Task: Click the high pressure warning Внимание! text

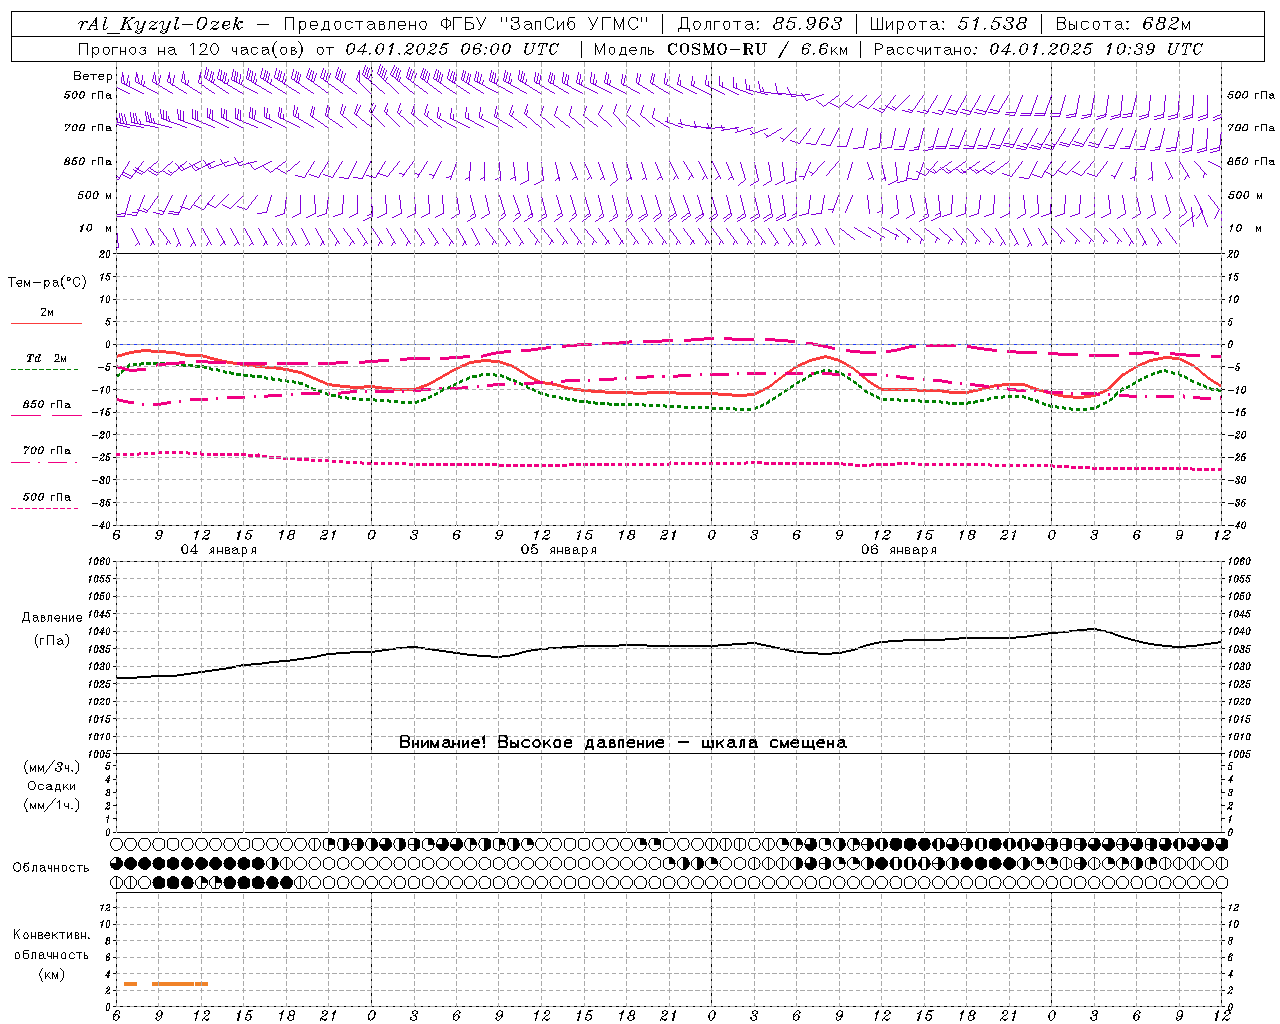Action: tap(623, 742)
